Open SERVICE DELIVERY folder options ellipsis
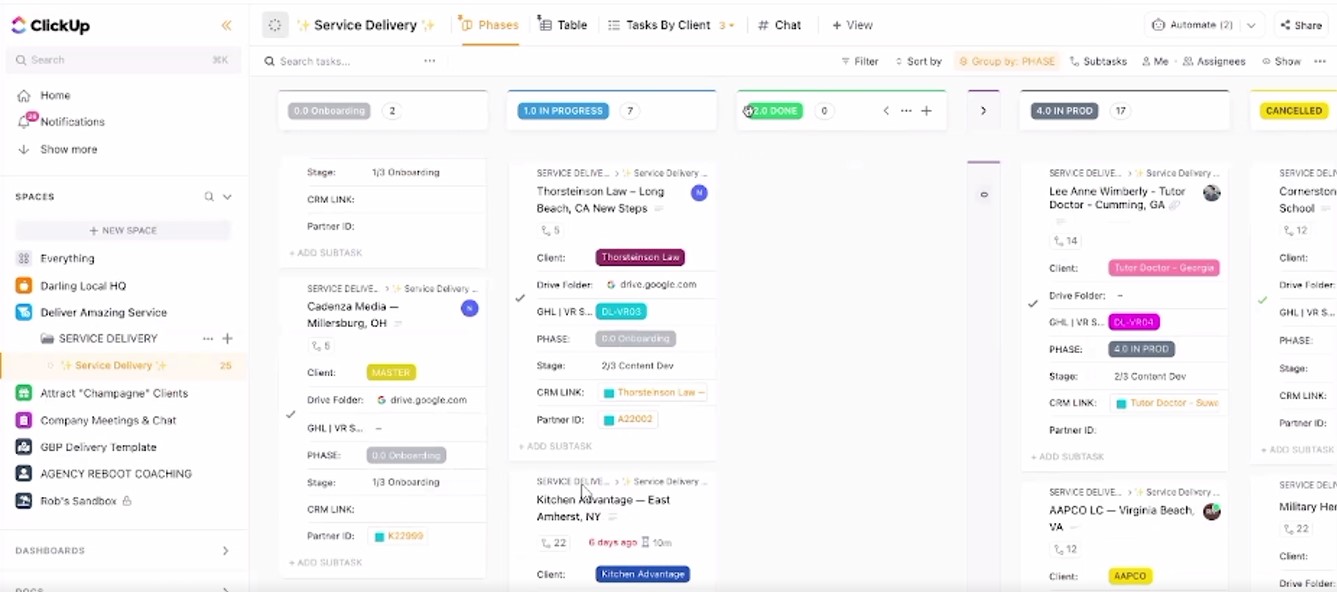Image resolution: width=1337 pixels, height=592 pixels. point(207,338)
